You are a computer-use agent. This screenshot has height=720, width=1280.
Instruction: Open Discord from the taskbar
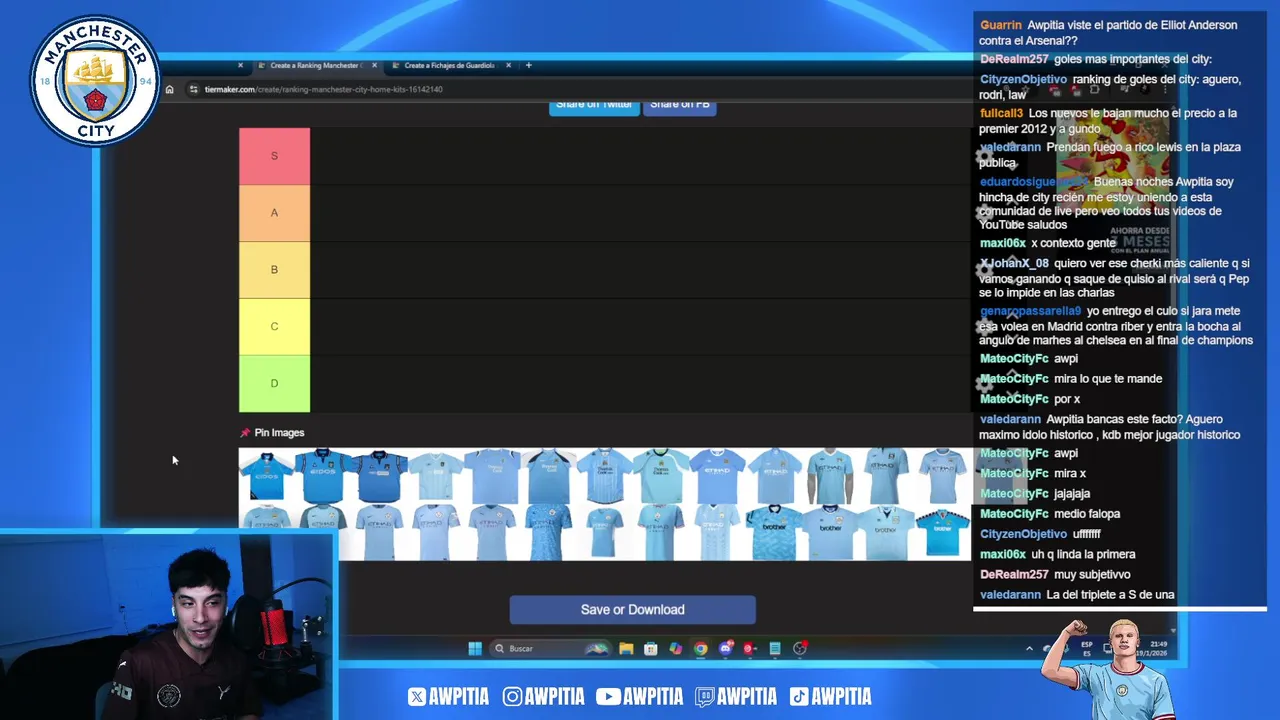[726, 648]
